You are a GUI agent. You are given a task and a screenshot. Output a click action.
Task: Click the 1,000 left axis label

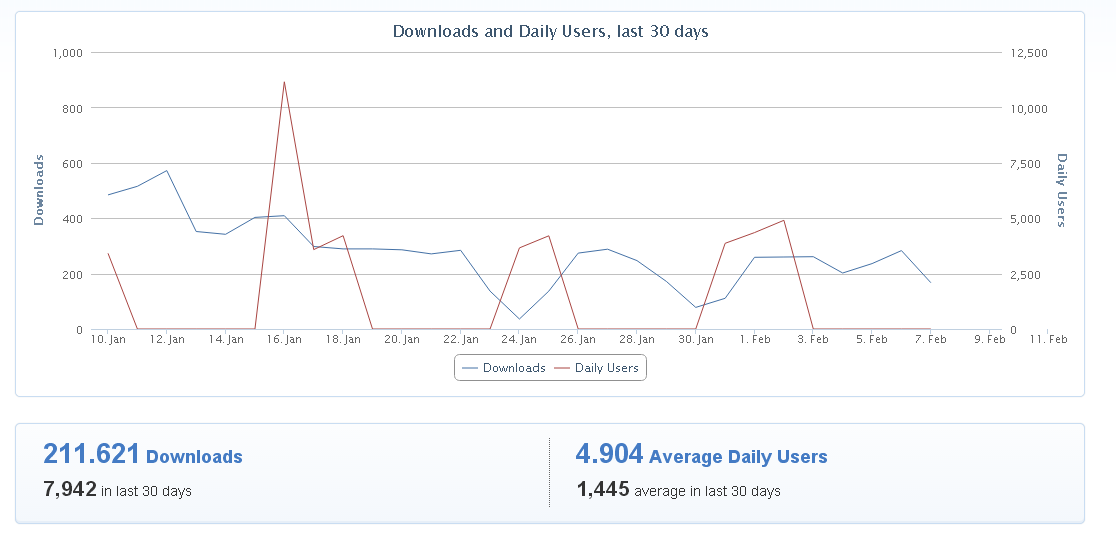coord(66,53)
